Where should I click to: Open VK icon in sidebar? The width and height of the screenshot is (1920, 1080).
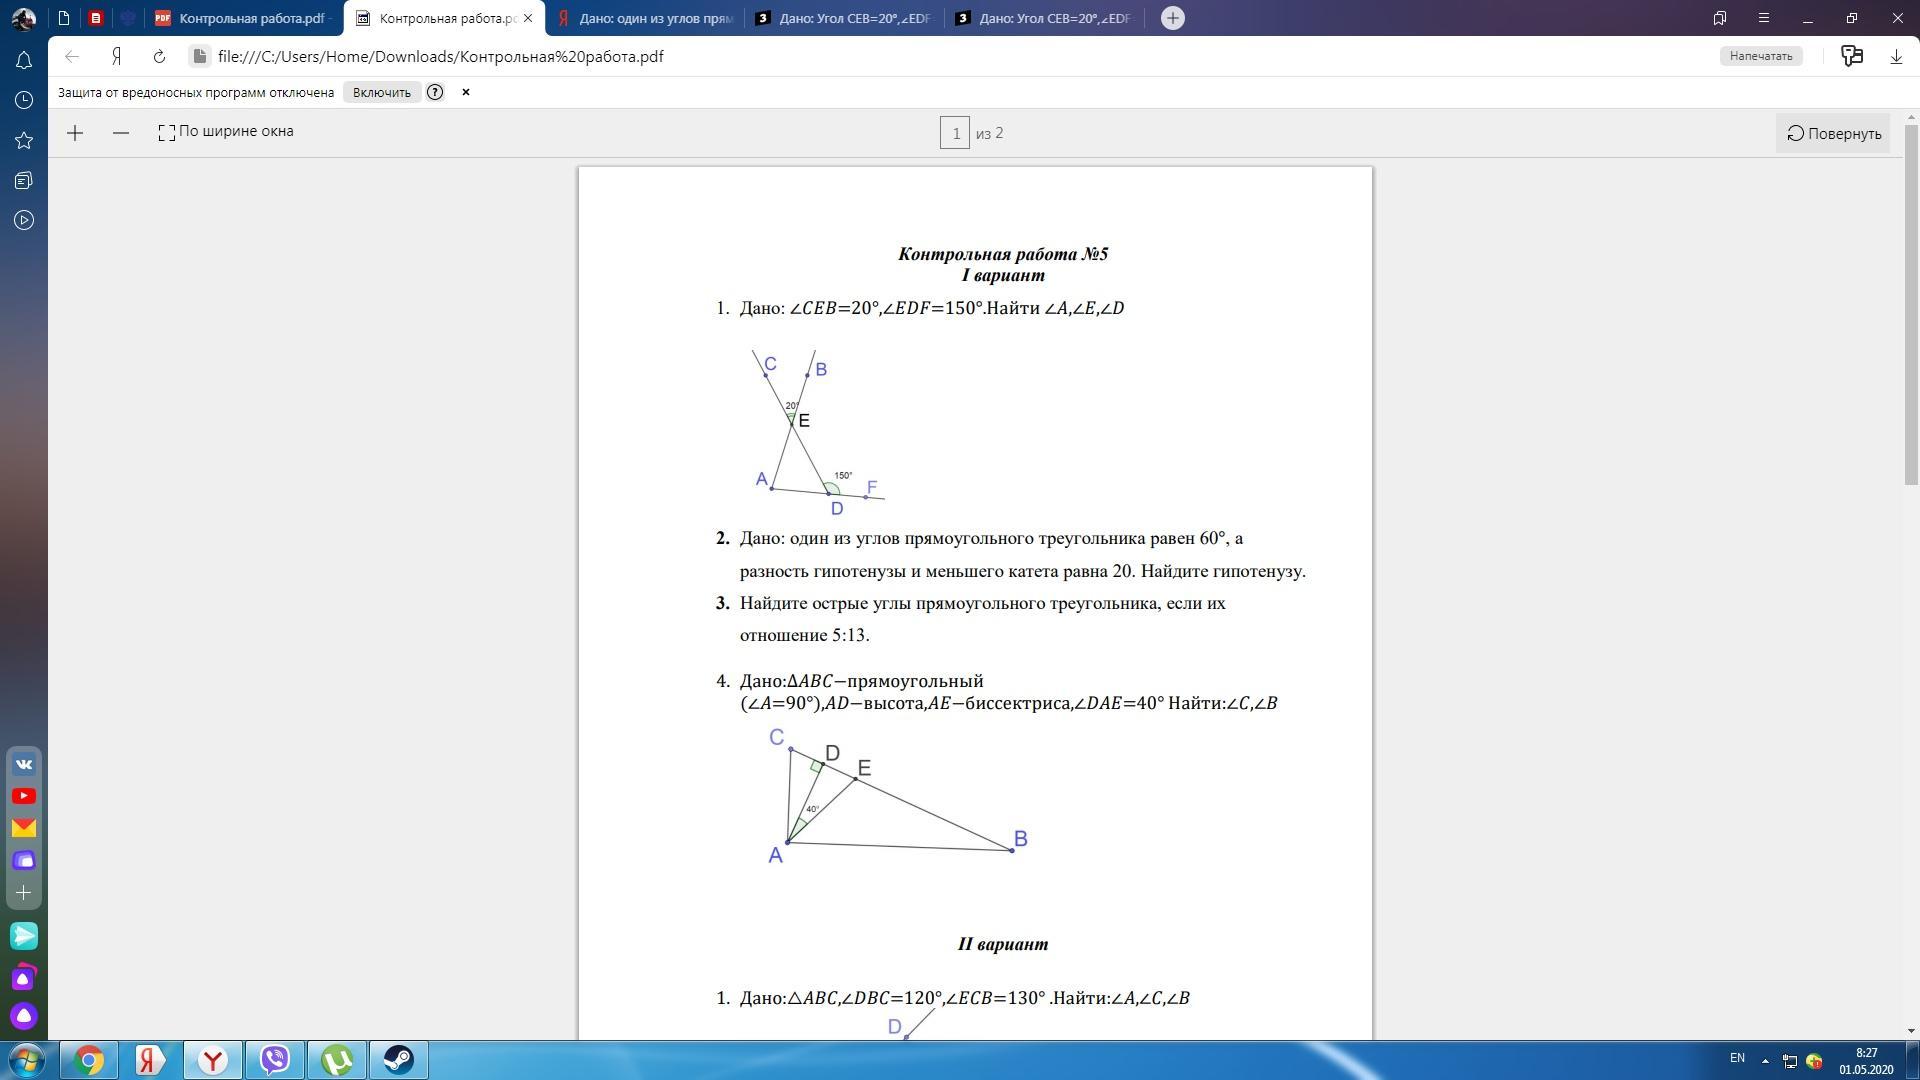click(24, 764)
